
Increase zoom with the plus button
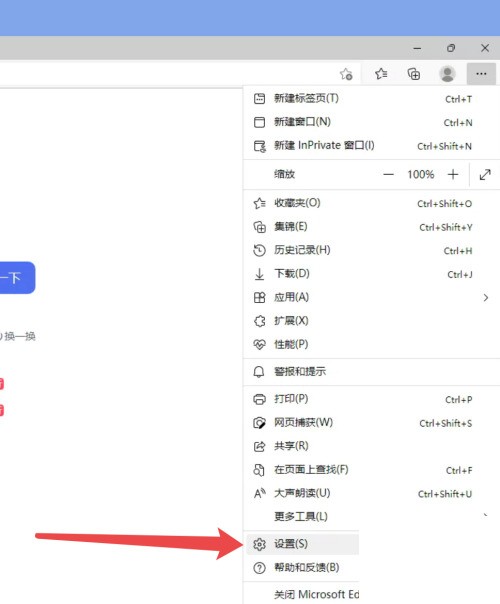(x=453, y=174)
